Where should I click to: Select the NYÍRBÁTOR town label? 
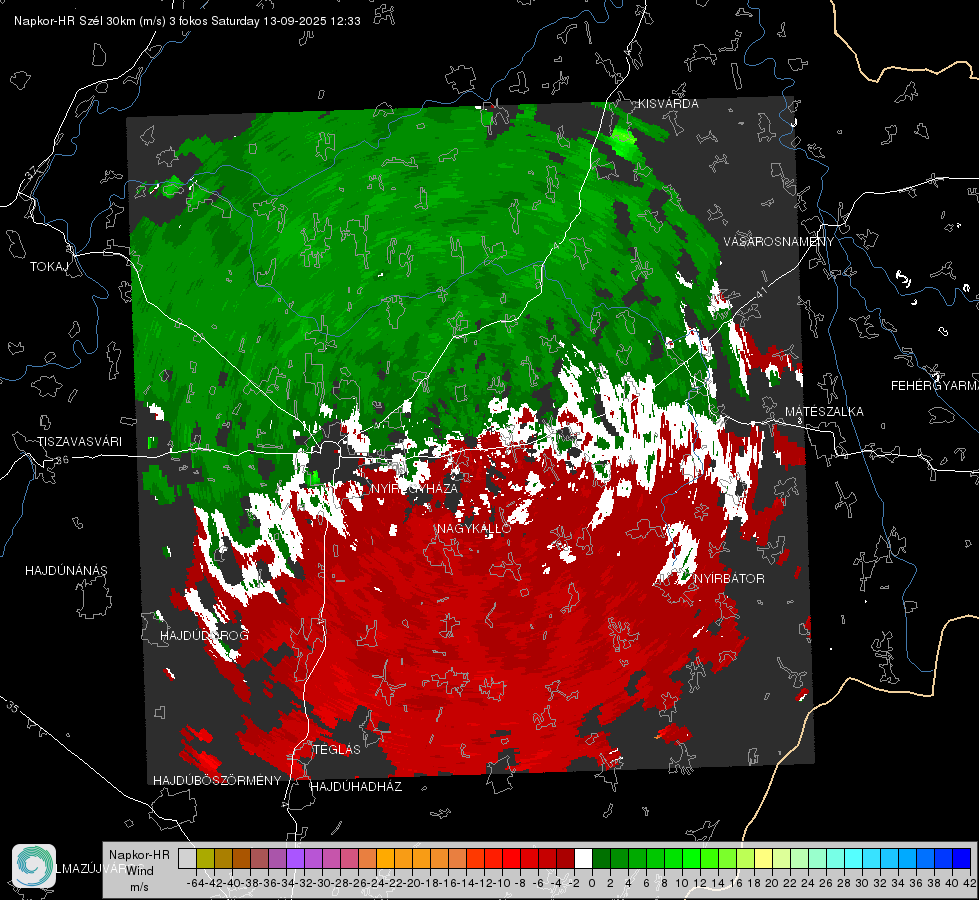[729, 578]
